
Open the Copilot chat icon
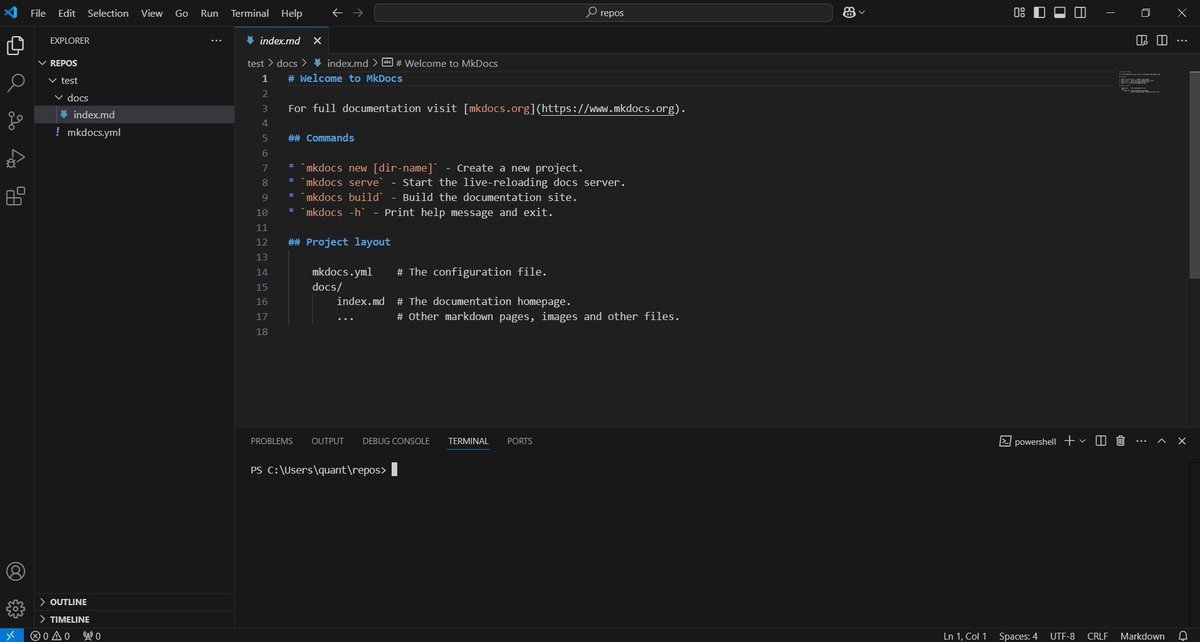point(849,13)
